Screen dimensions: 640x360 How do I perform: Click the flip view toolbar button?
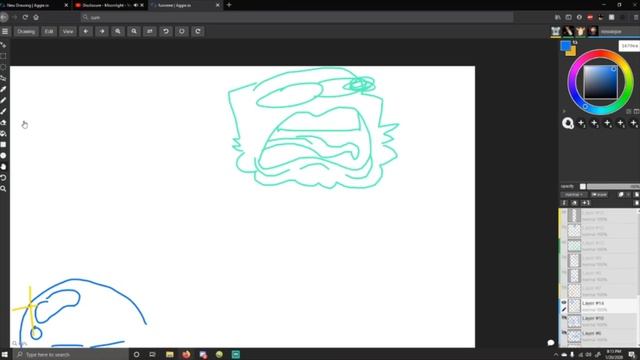pos(150,31)
